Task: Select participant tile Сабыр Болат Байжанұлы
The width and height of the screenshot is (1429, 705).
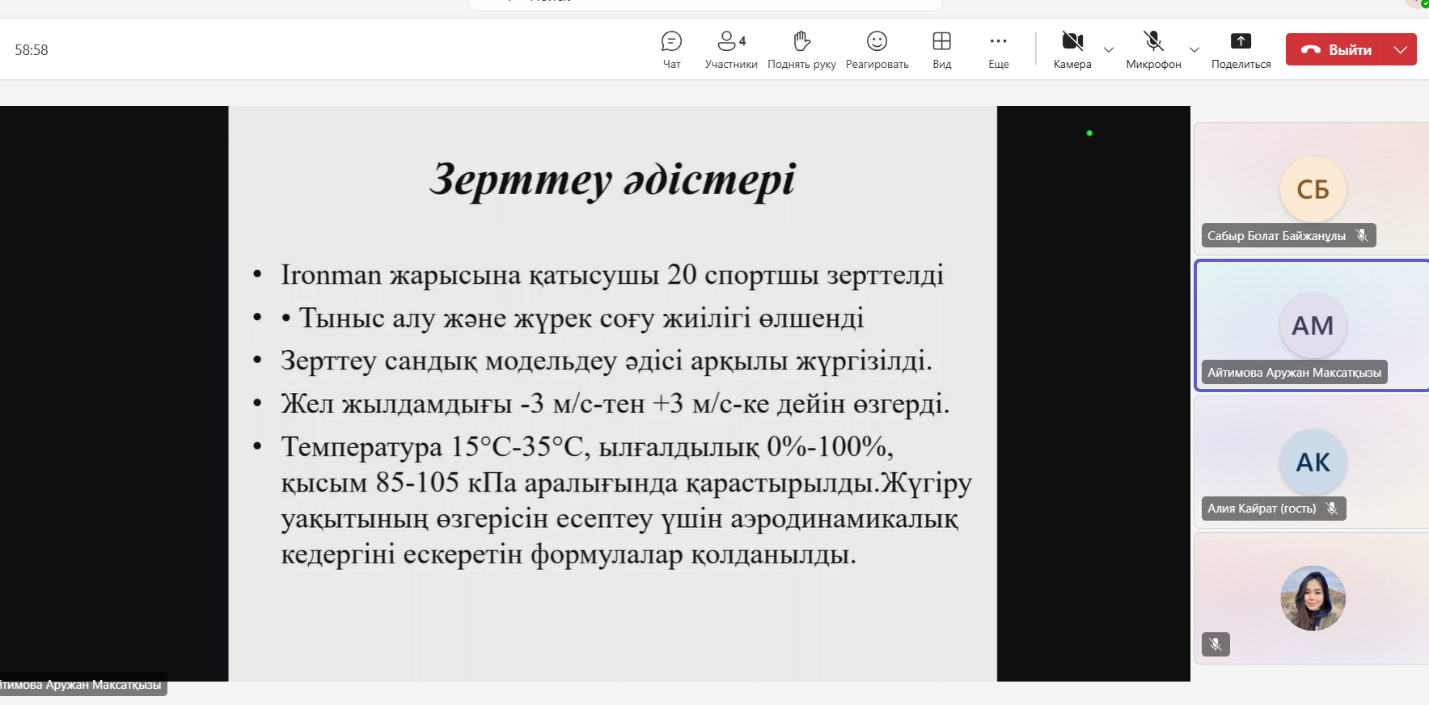Action: [x=1312, y=188]
